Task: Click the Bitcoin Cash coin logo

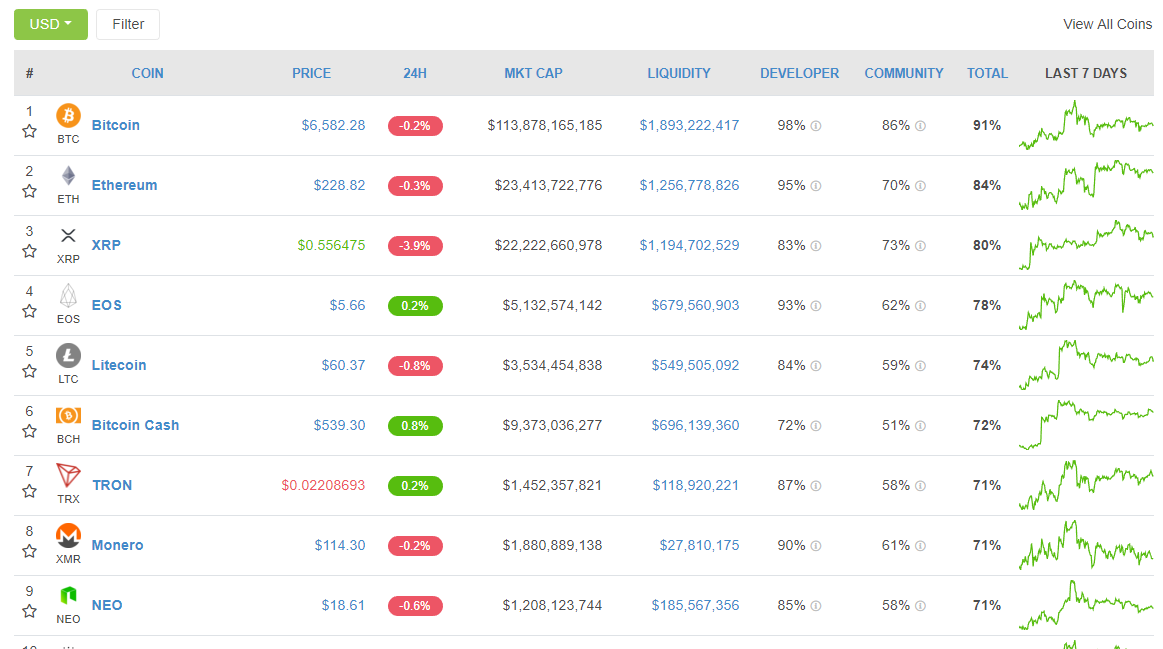Action: pyautogui.click(x=68, y=415)
